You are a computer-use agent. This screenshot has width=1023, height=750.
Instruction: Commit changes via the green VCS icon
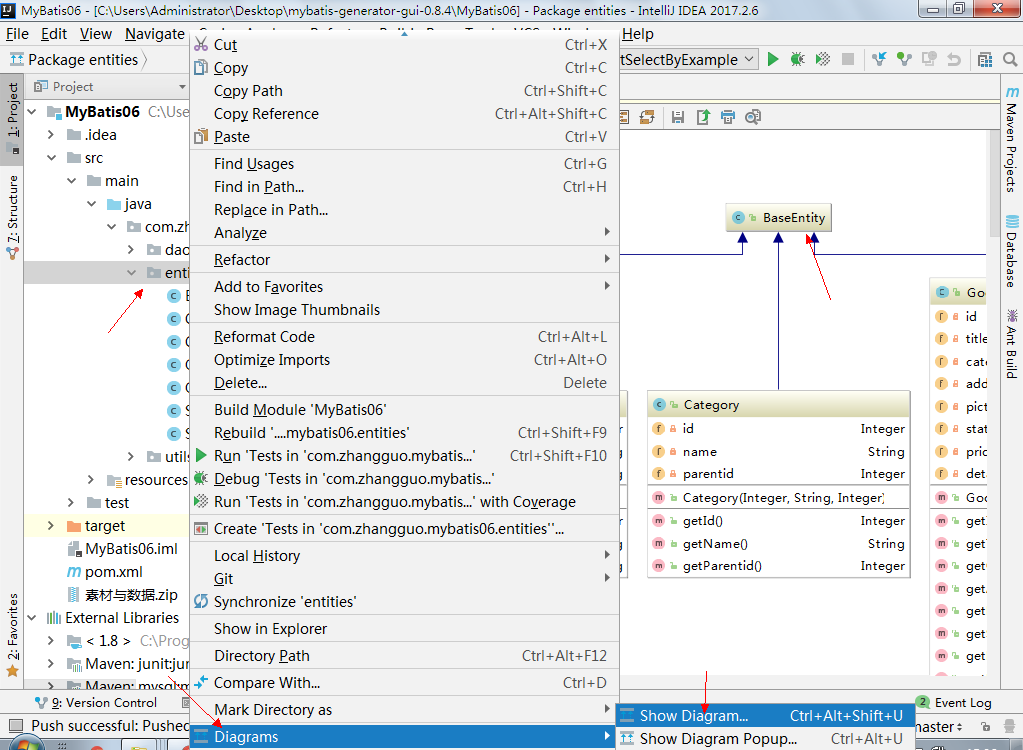tap(904, 59)
